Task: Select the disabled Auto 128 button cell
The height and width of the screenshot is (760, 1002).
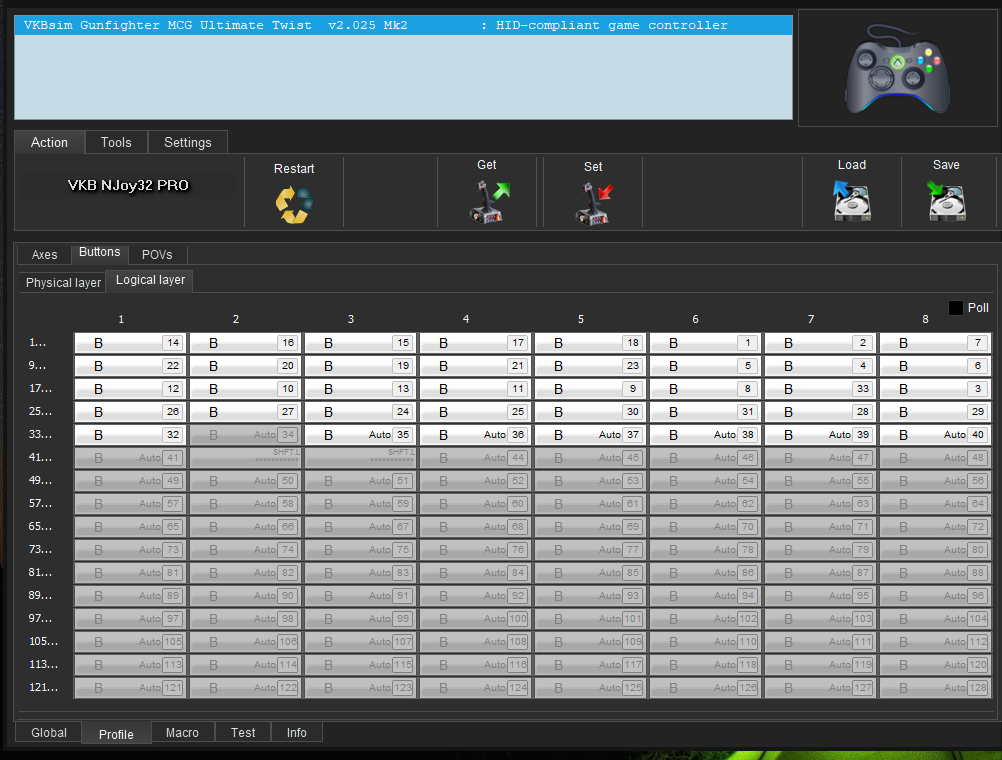Action: [x=936, y=688]
